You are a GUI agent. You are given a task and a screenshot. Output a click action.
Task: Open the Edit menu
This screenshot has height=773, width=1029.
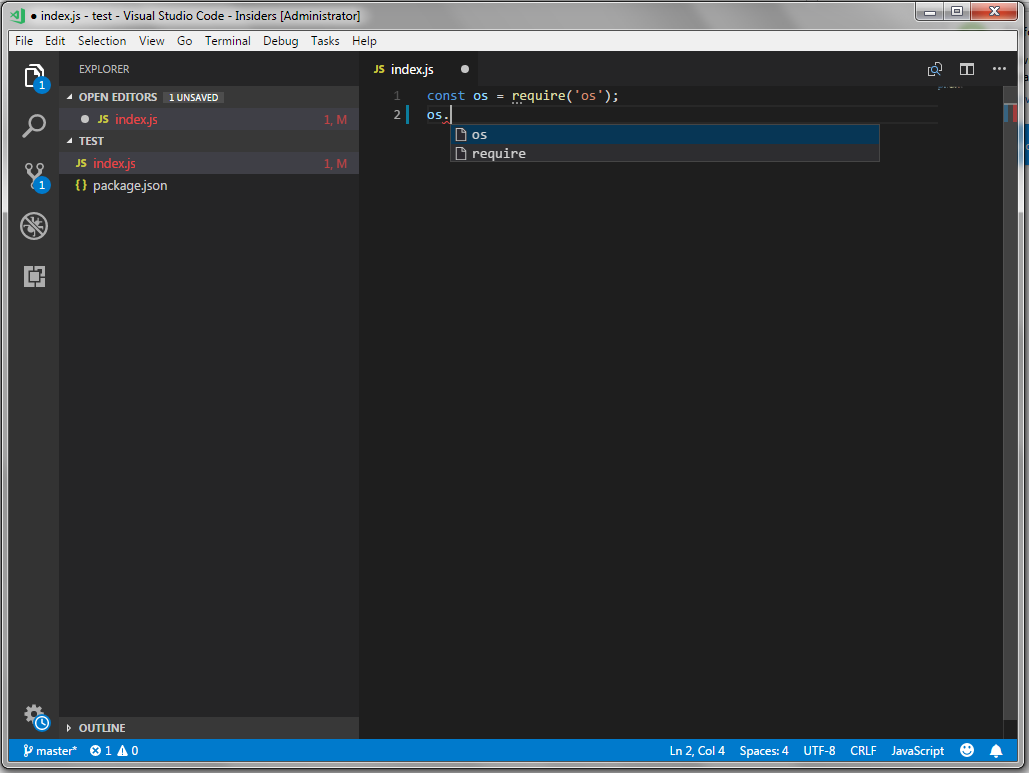click(x=55, y=41)
